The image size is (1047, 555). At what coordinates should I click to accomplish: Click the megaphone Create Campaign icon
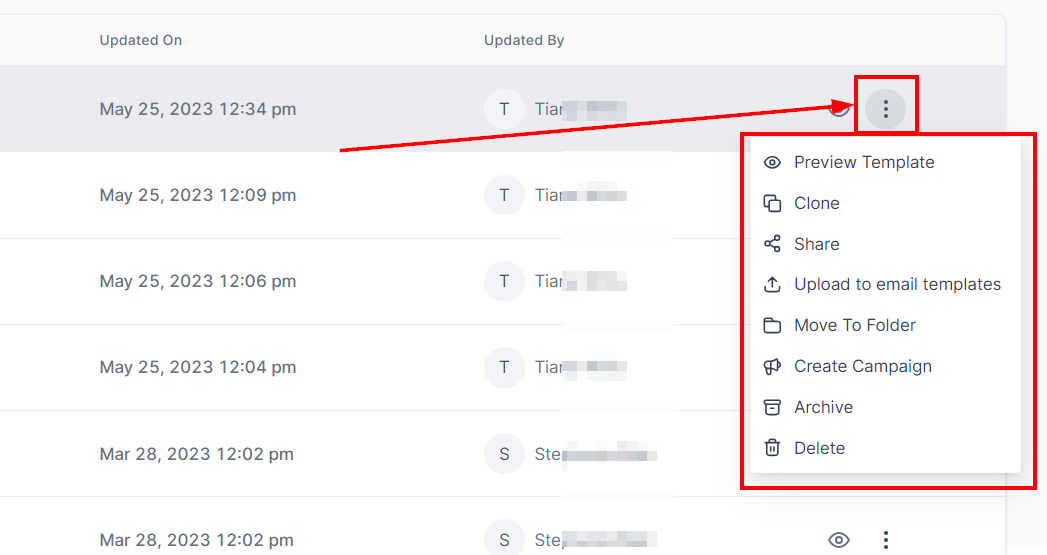pyautogui.click(x=772, y=366)
